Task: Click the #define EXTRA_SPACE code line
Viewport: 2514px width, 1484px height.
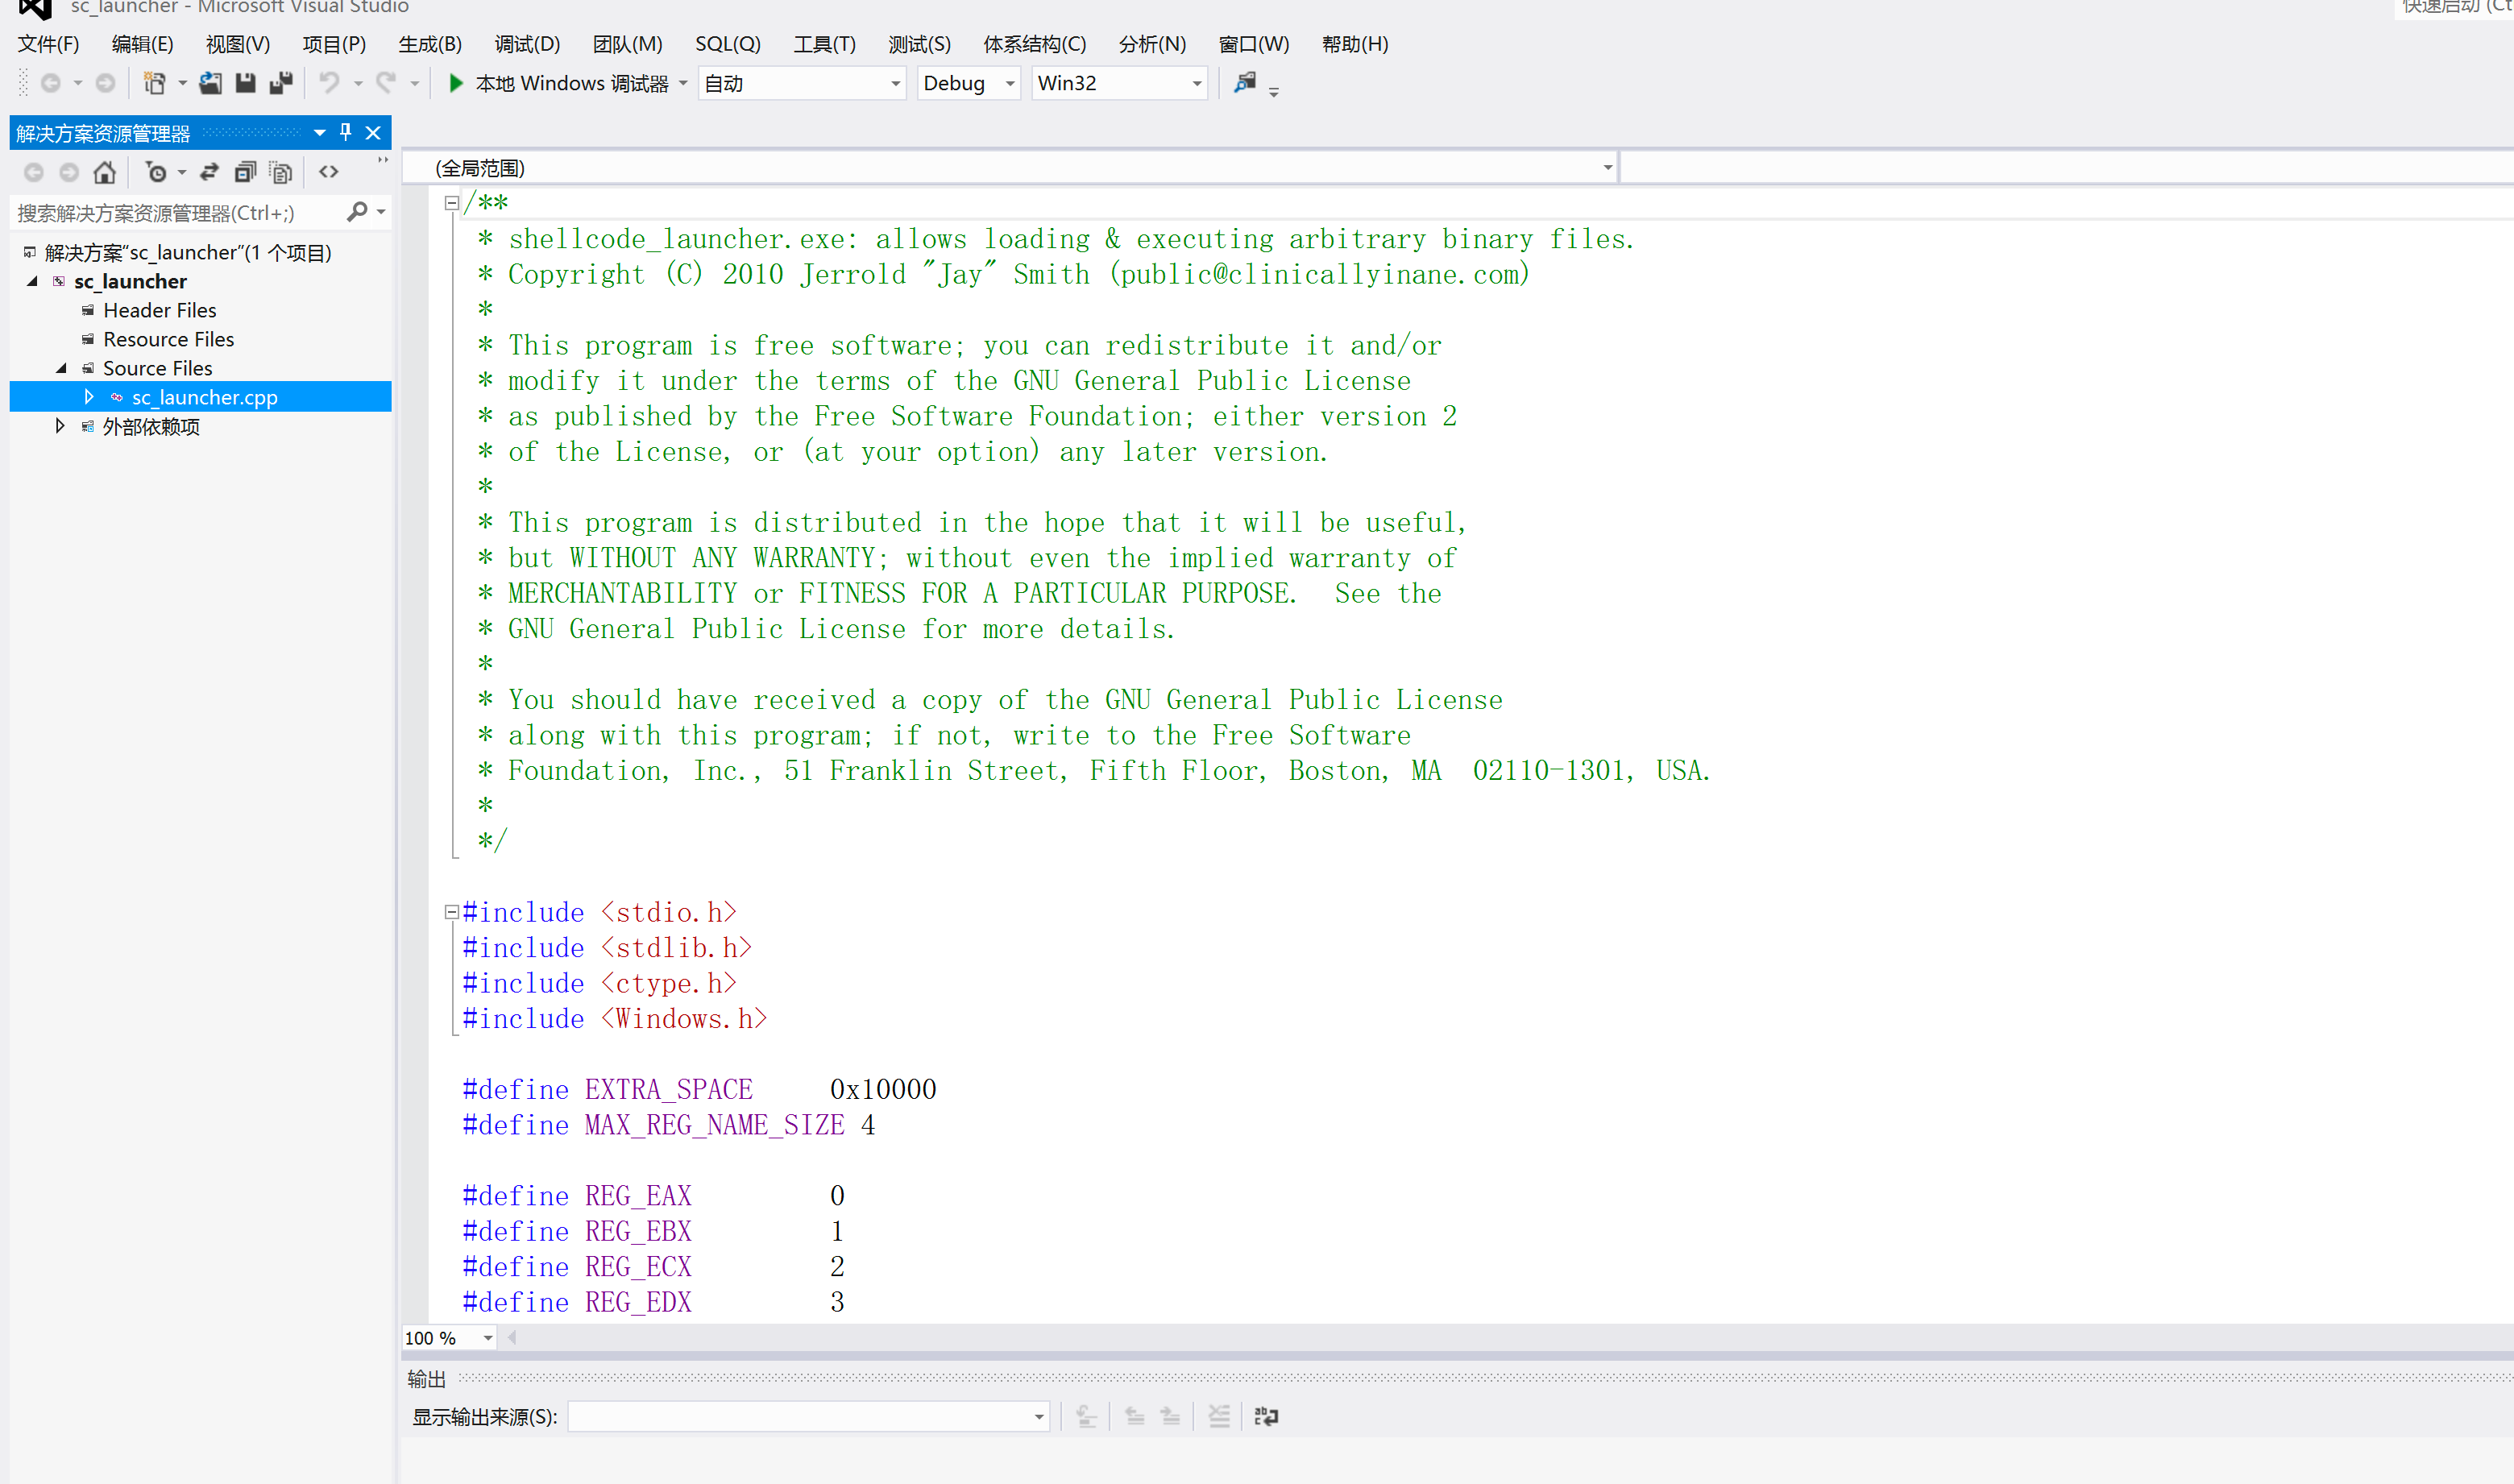Action: pyautogui.click(x=699, y=1090)
